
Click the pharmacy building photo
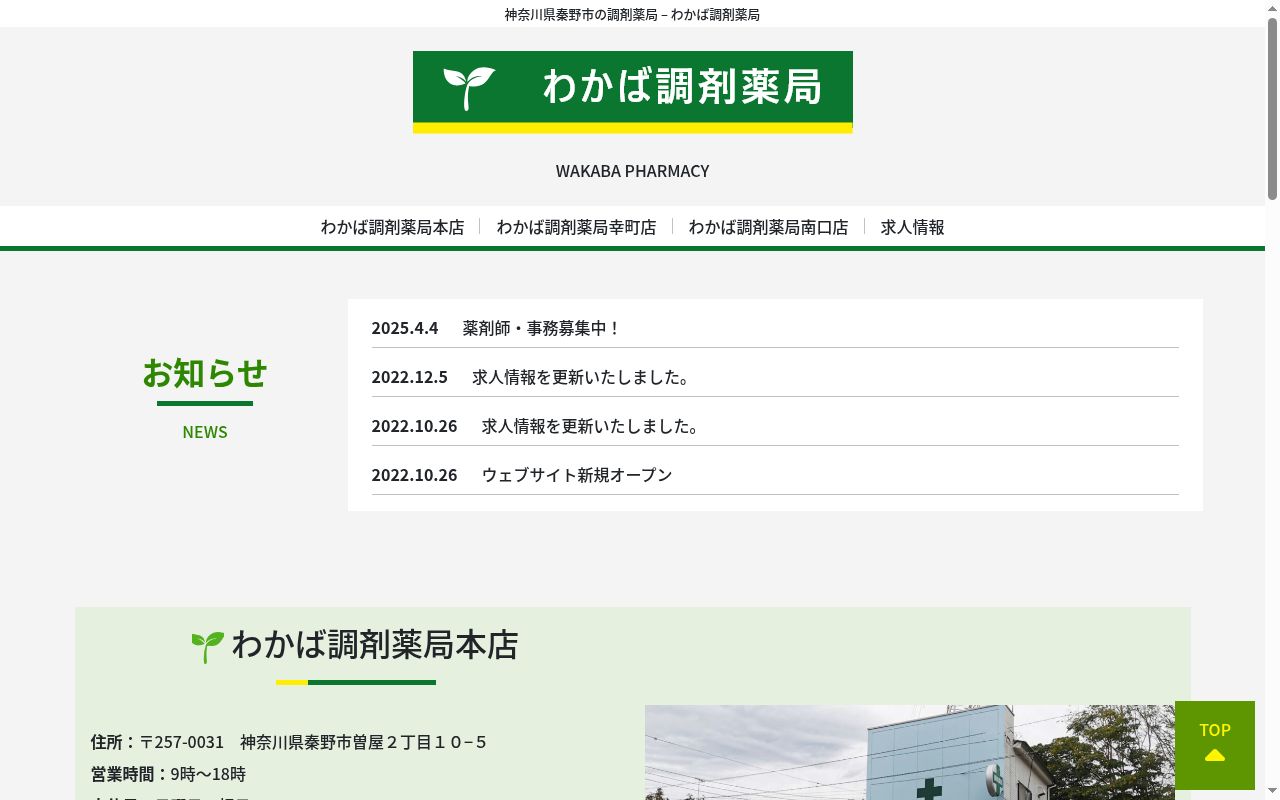coord(910,752)
